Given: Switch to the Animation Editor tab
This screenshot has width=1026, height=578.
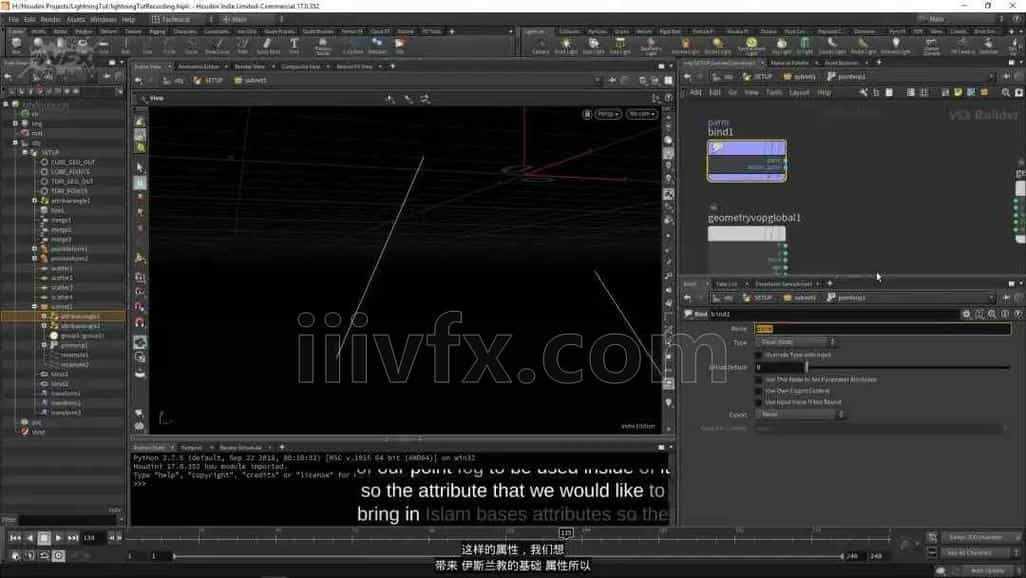Looking at the screenshot, I should point(199,66).
